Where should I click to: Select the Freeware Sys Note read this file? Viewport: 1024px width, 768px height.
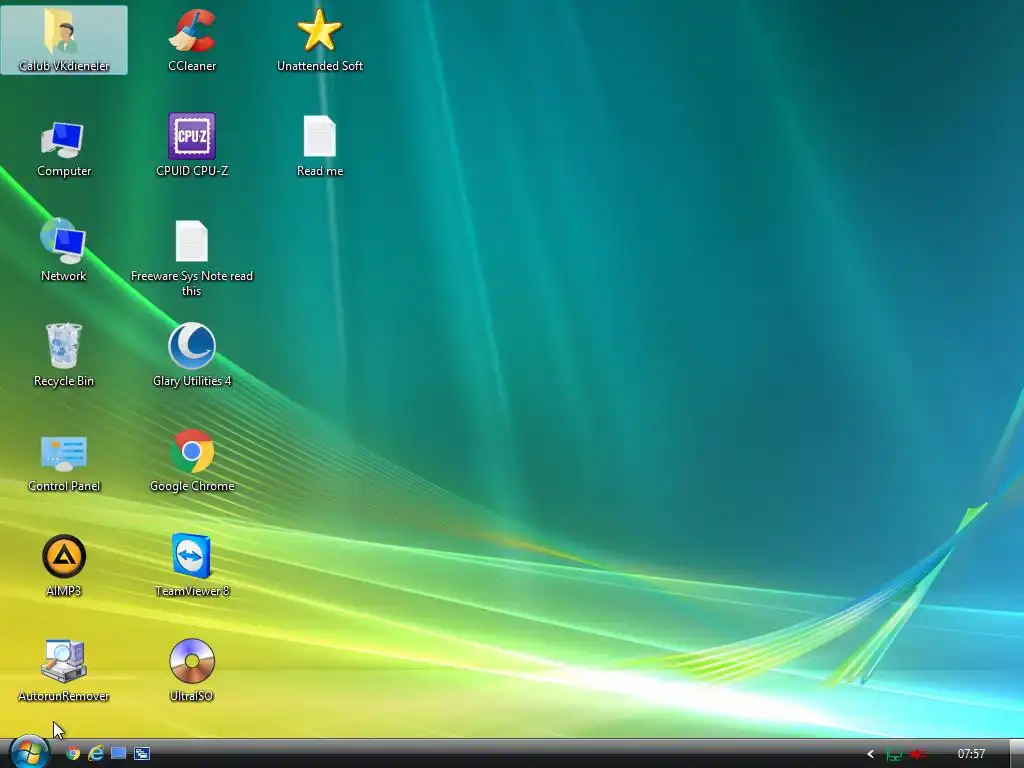tap(191, 259)
